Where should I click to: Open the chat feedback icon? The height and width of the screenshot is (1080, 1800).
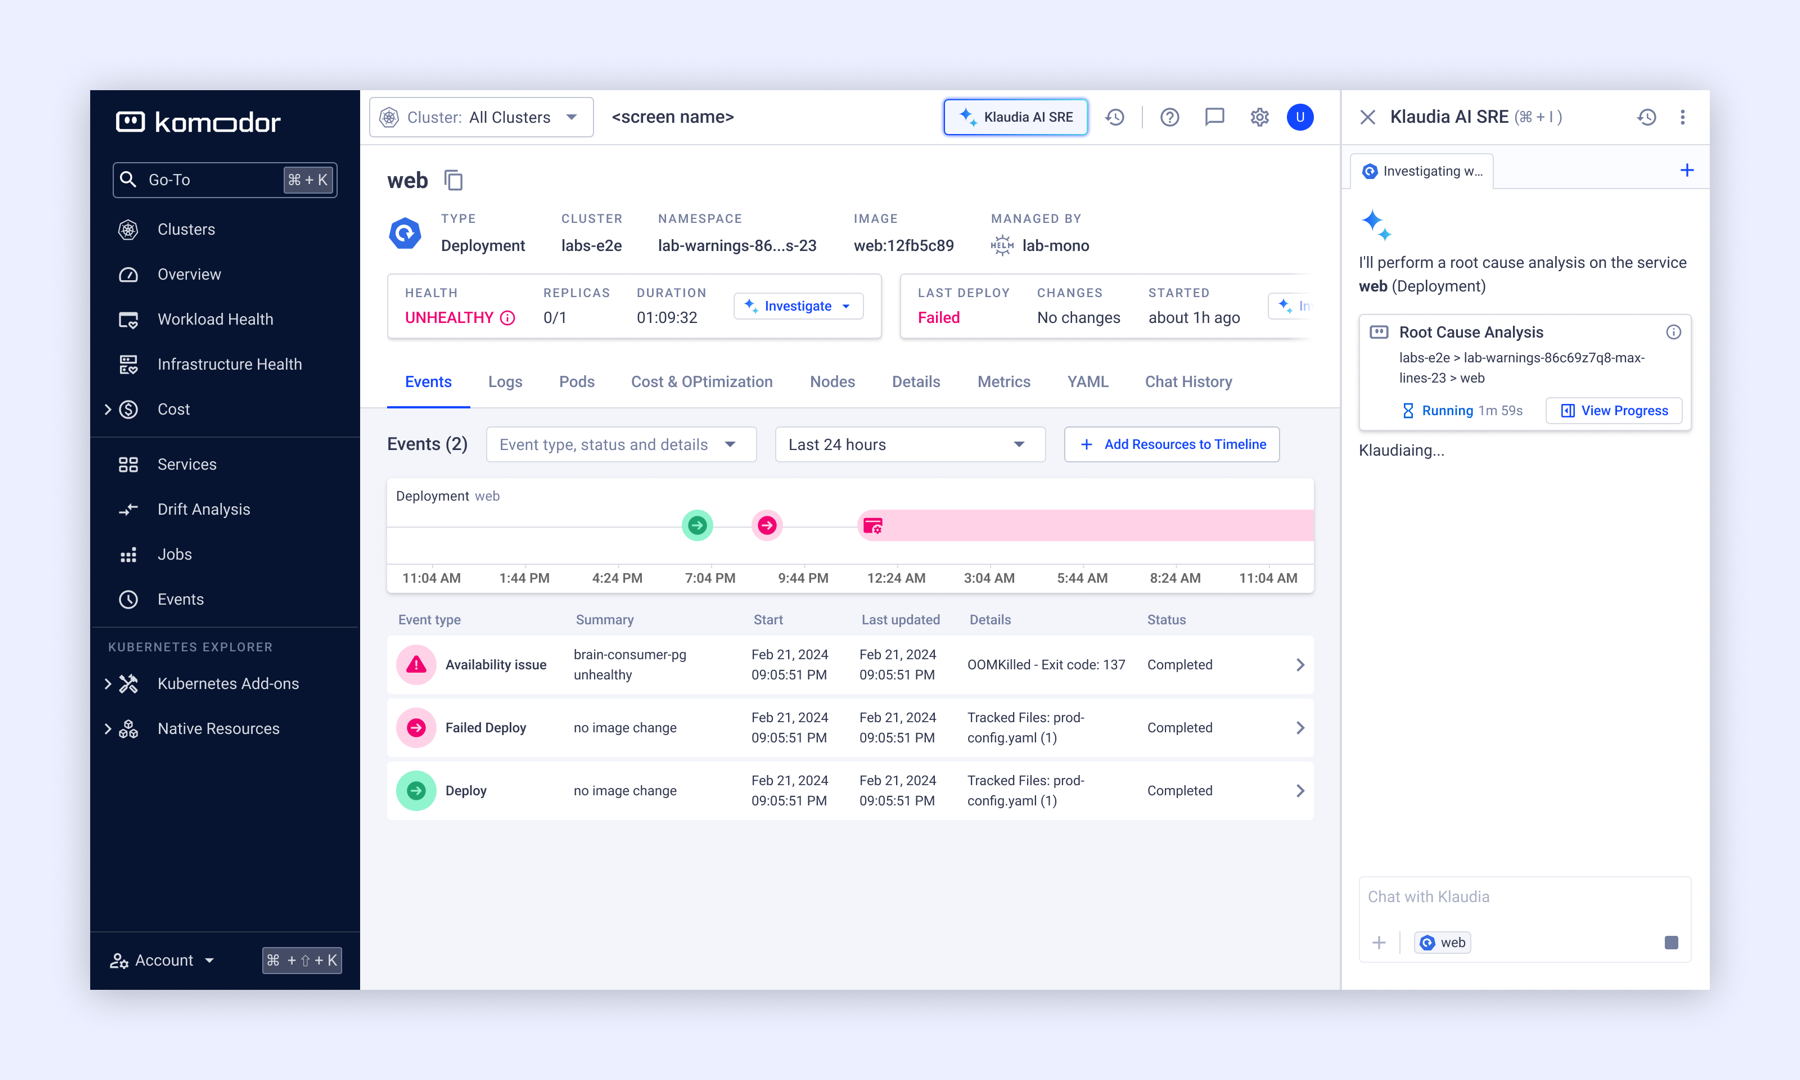click(1214, 117)
